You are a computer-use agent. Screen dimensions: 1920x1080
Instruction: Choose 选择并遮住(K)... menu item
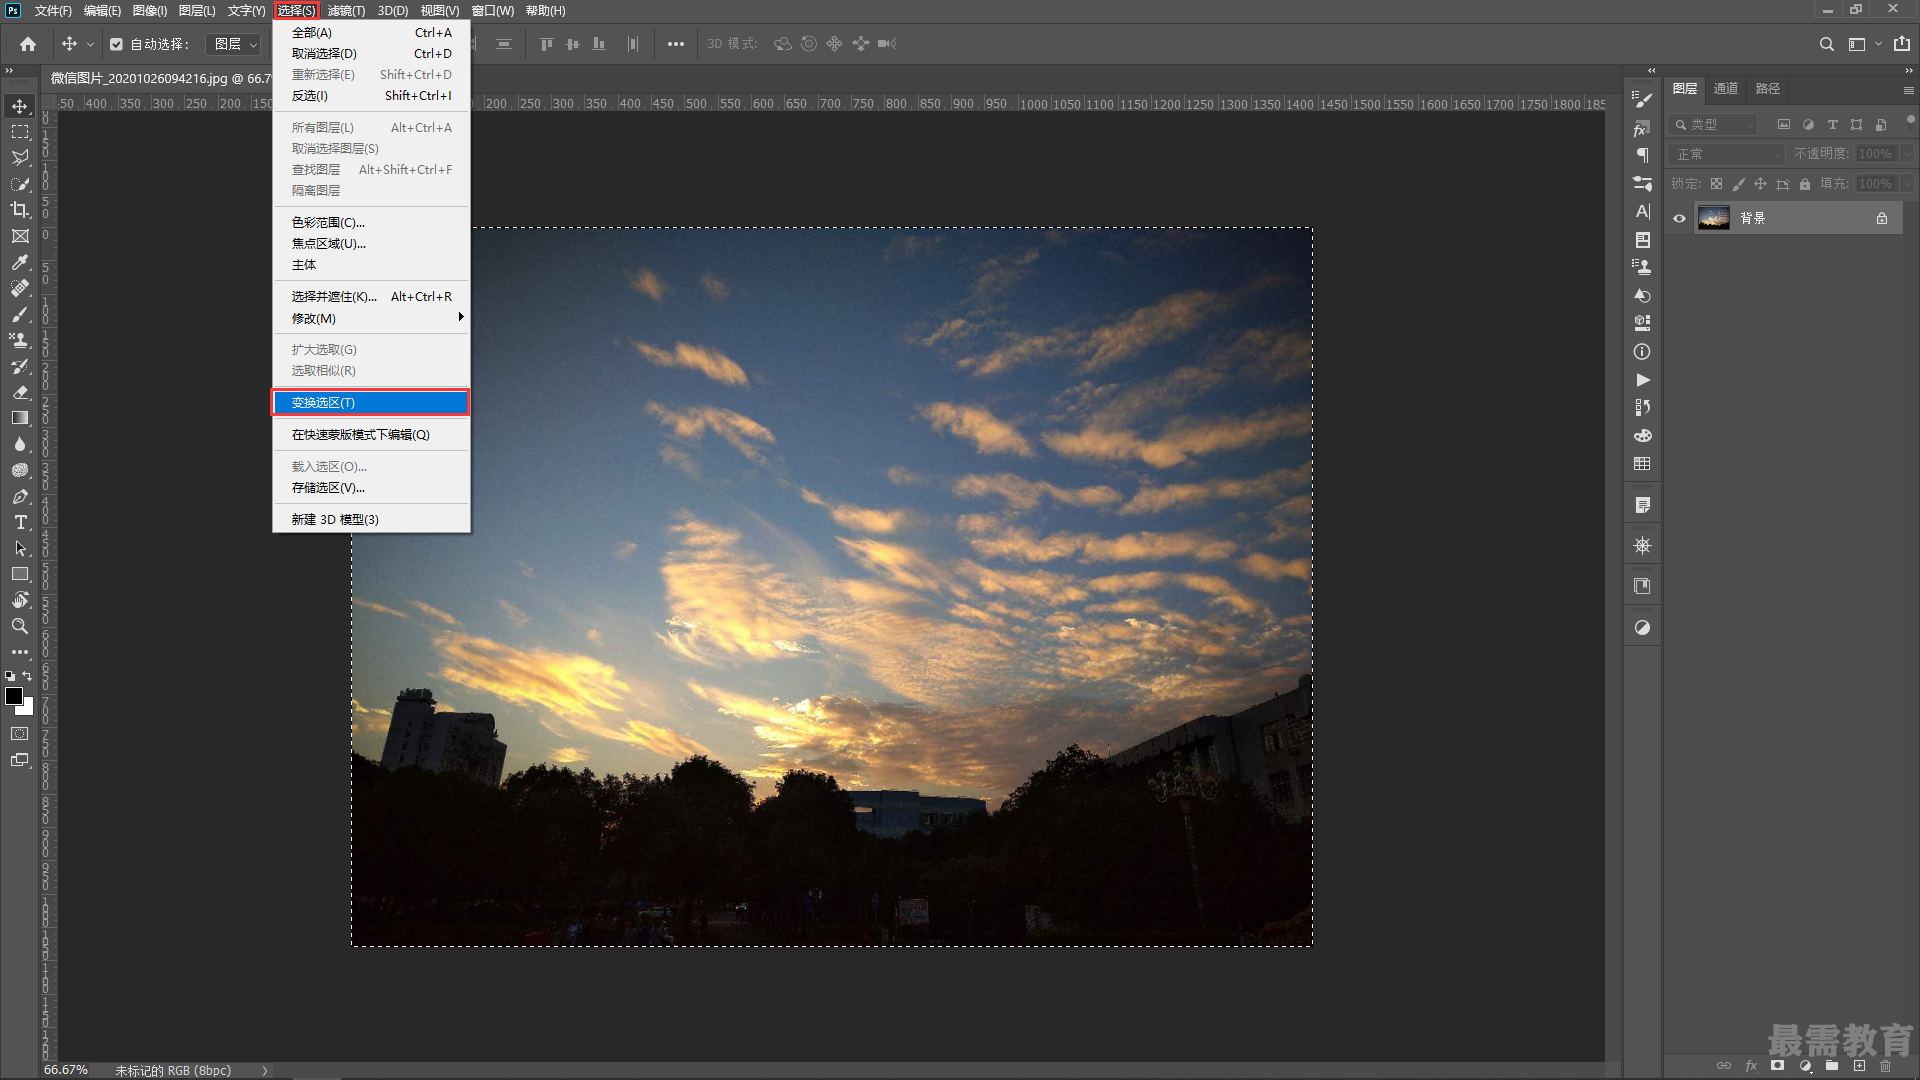(x=371, y=296)
